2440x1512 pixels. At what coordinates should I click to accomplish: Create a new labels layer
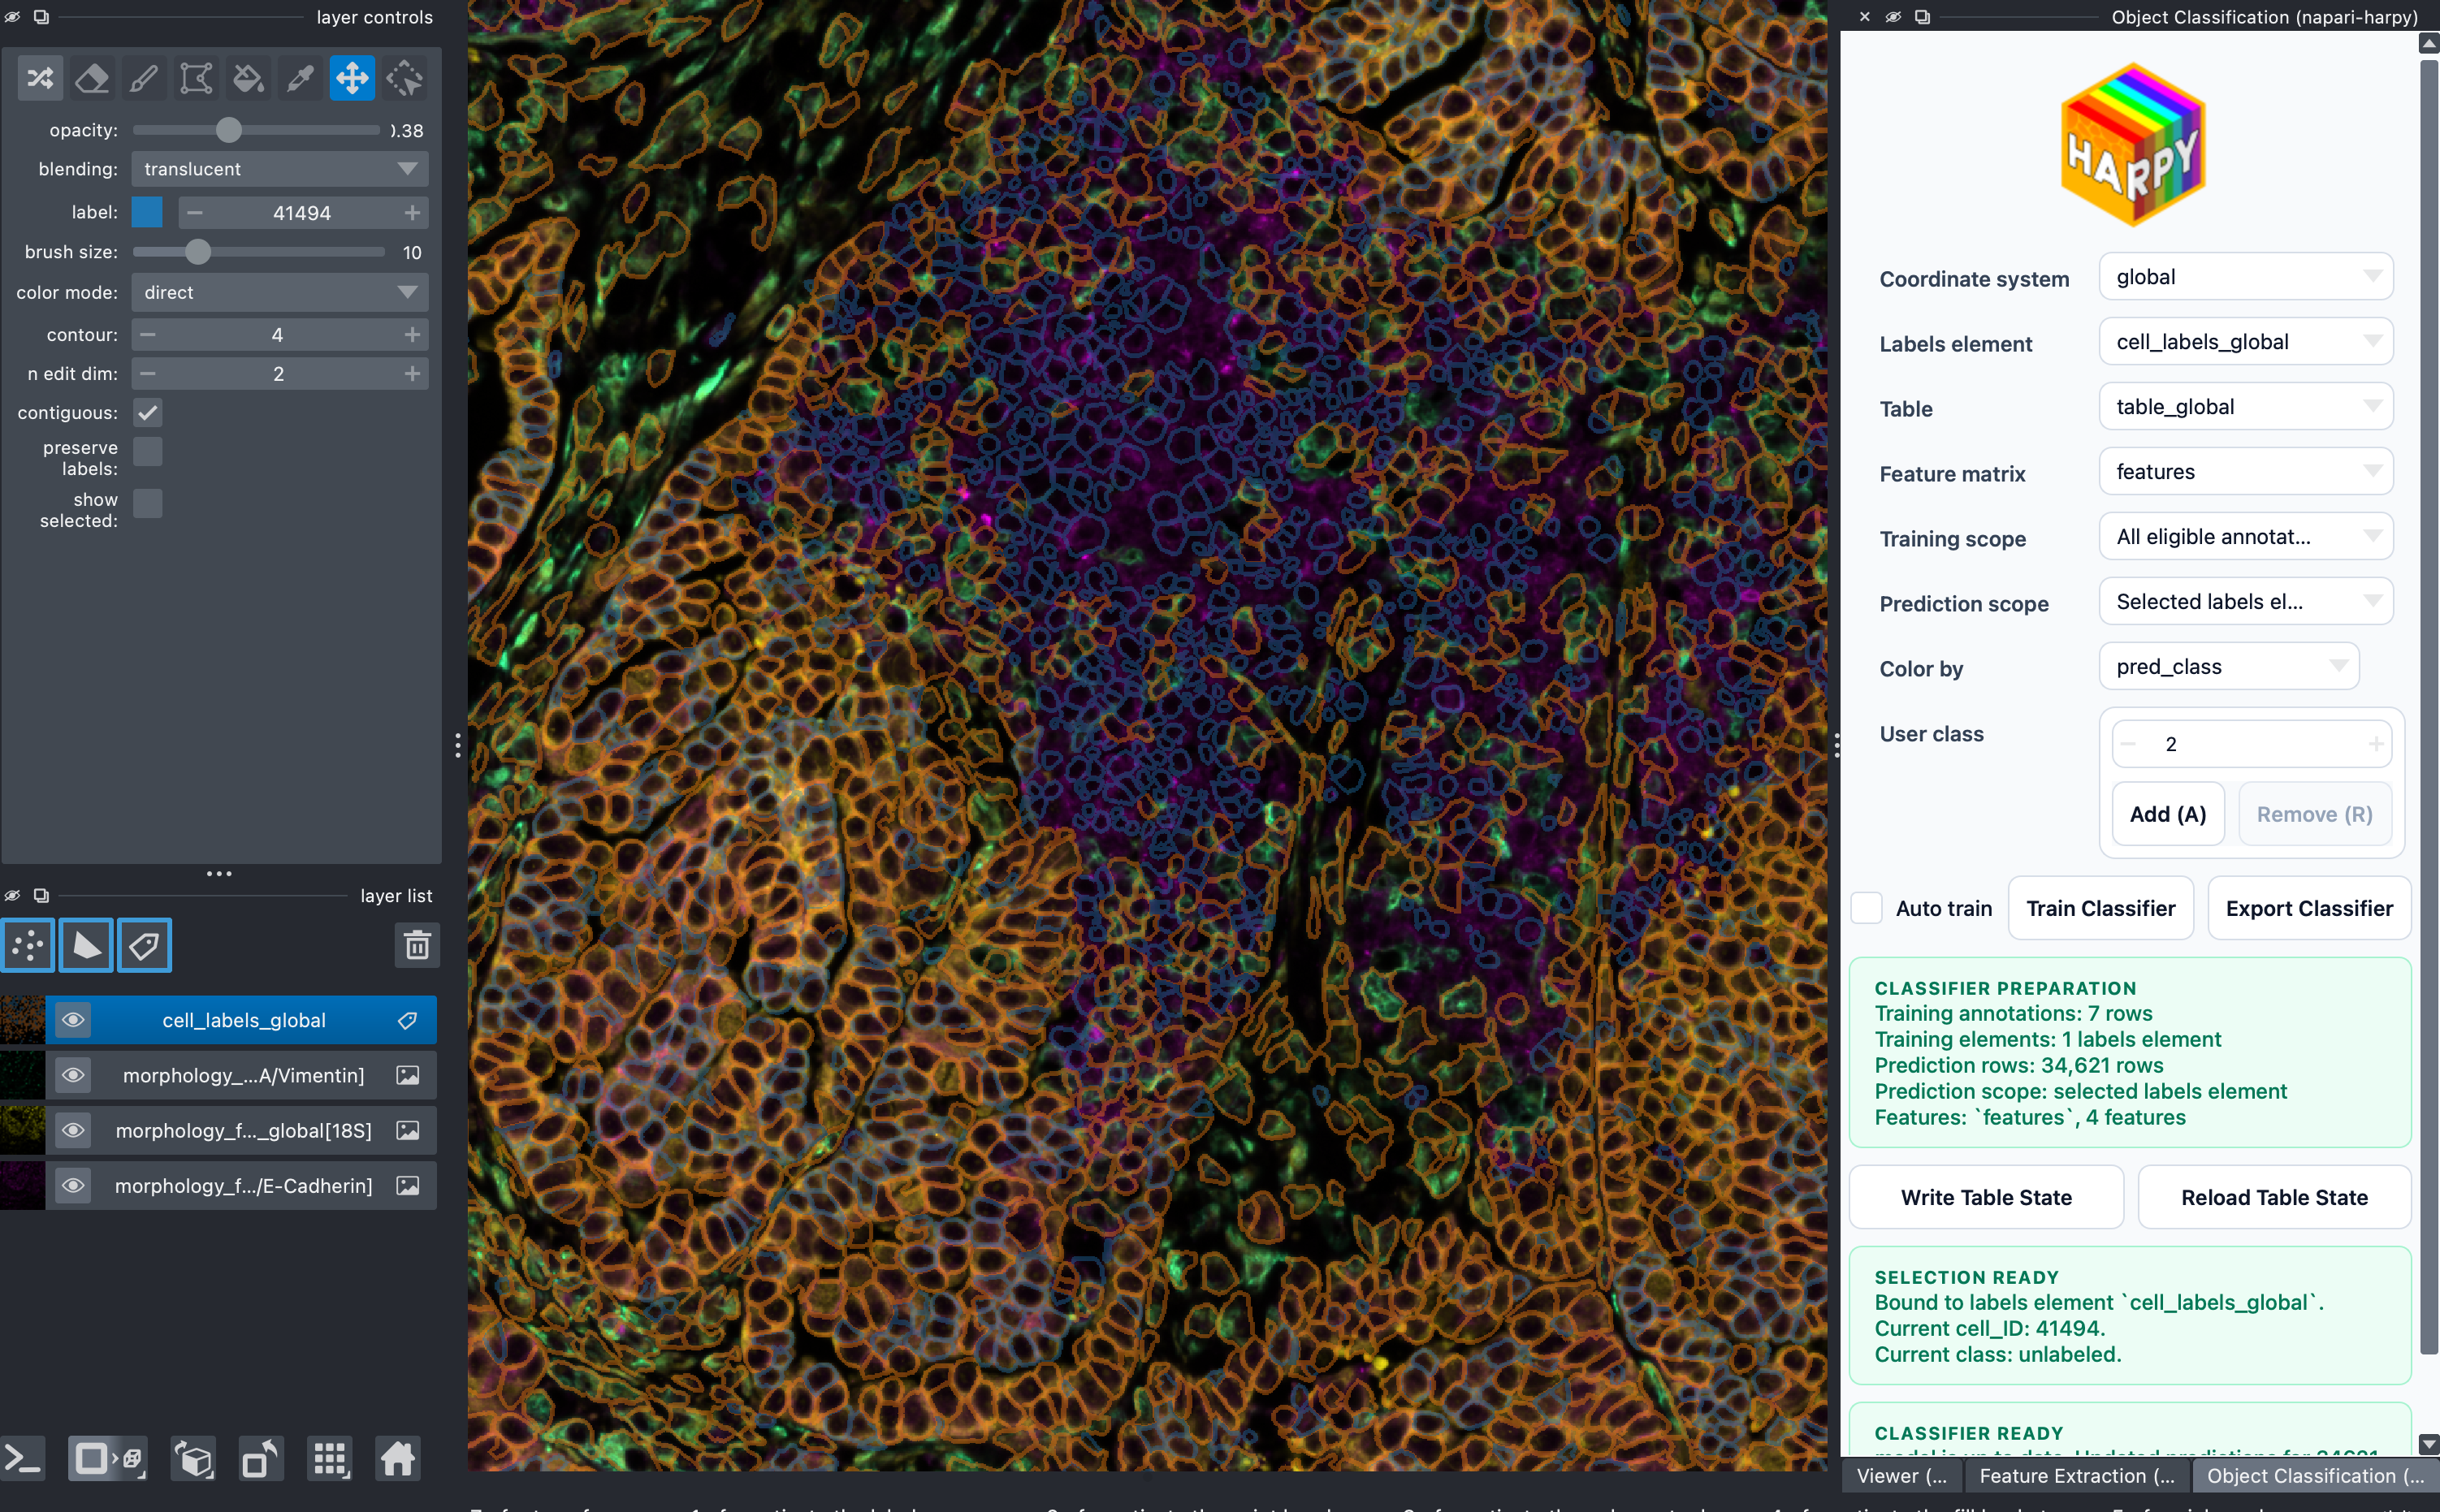click(x=144, y=945)
